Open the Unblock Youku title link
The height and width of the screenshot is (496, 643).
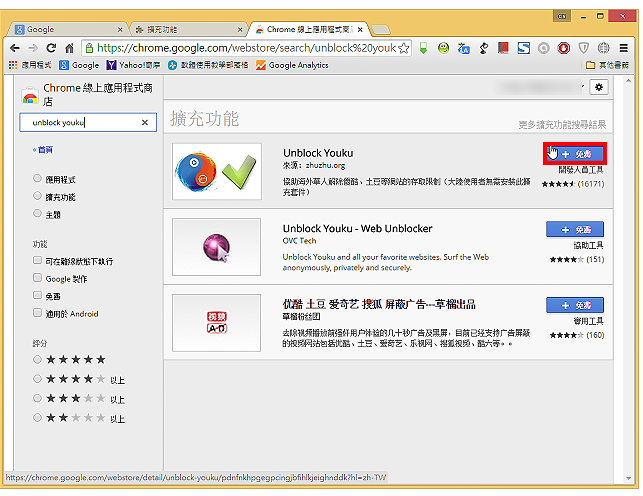(318, 153)
